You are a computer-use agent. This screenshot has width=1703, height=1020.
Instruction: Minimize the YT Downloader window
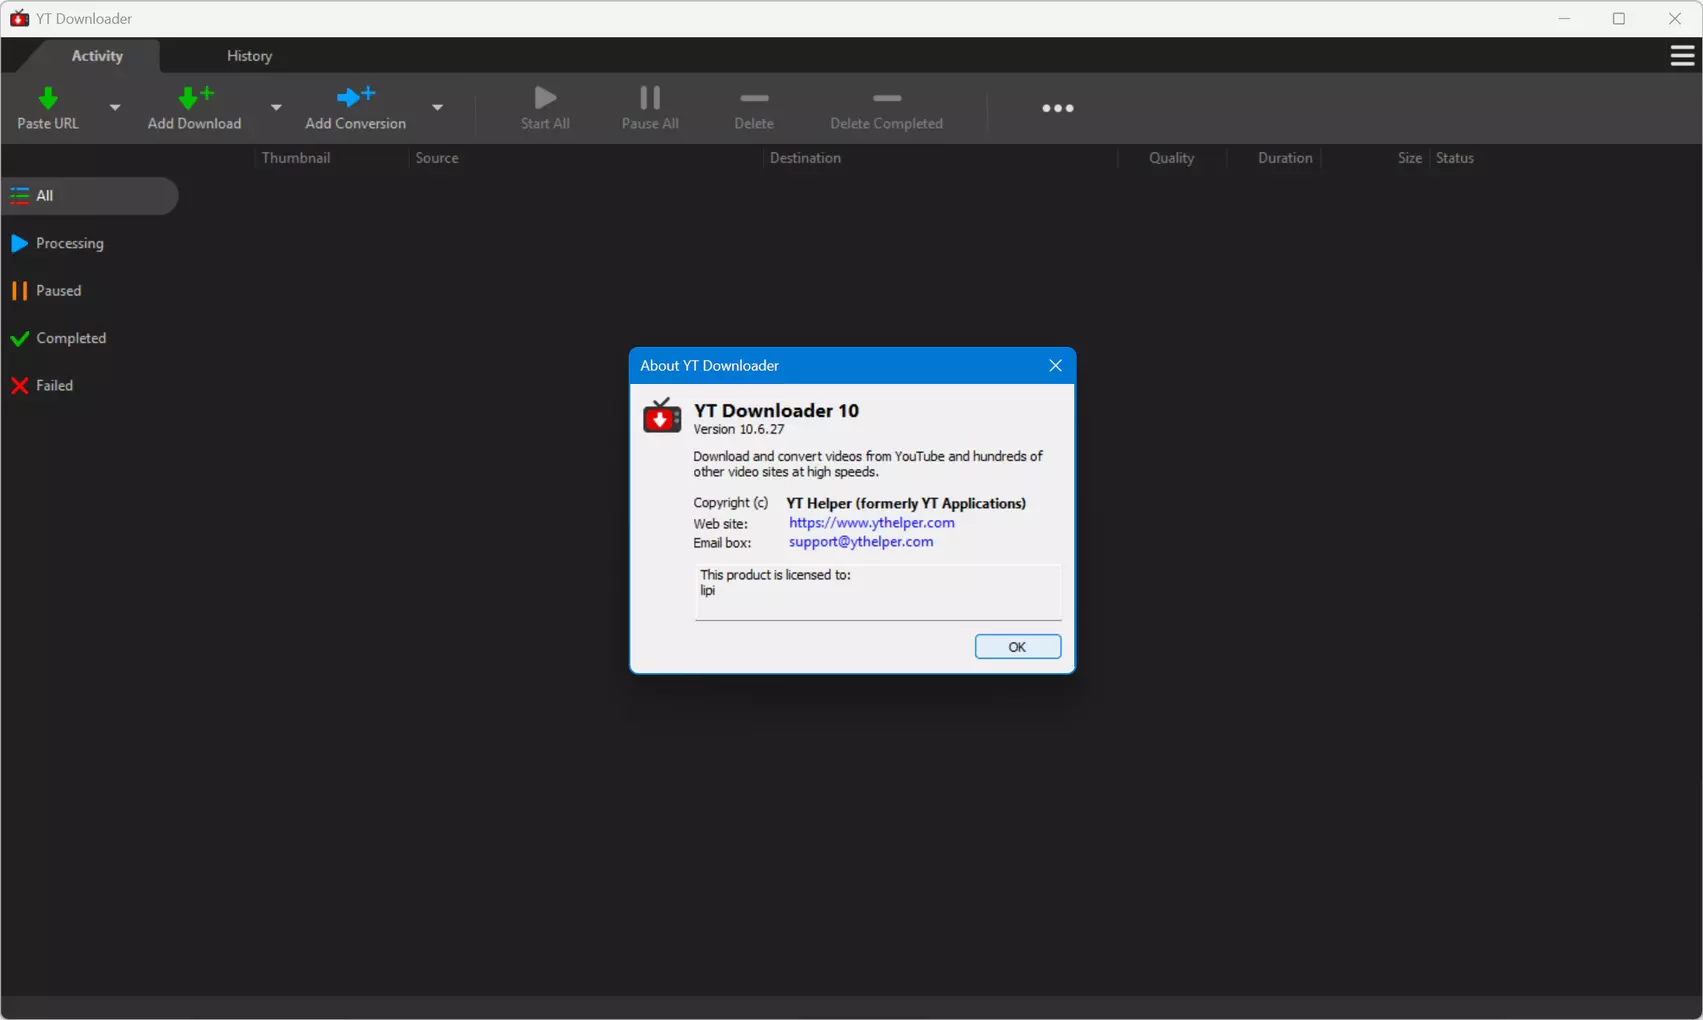pyautogui.click(x=1564, y=18)
